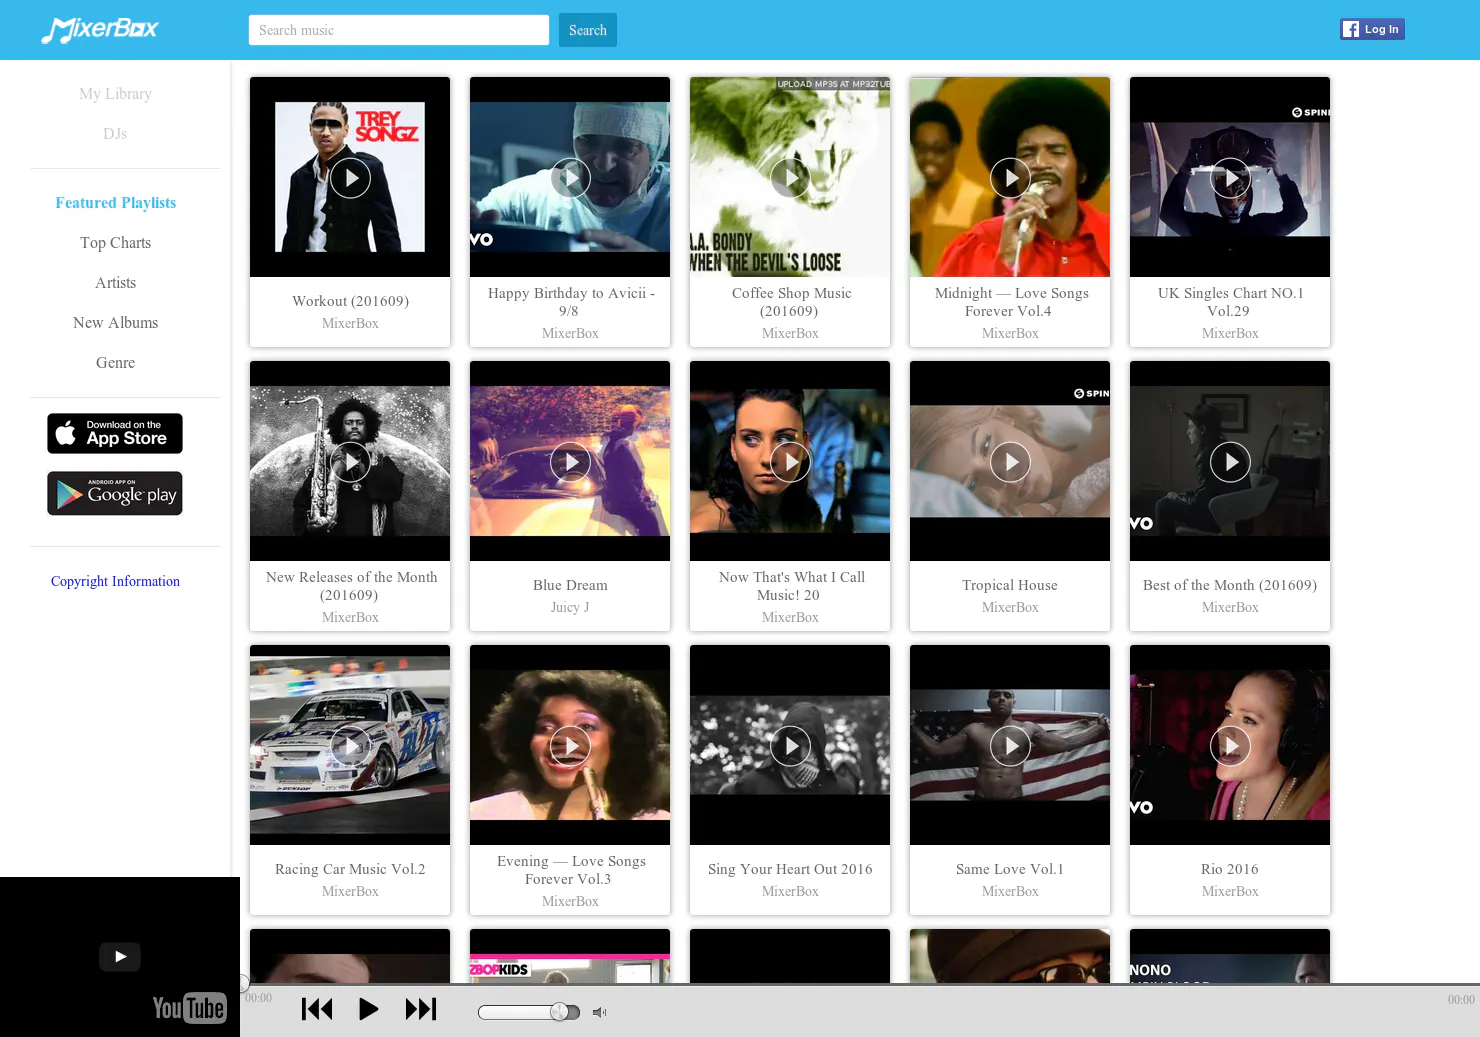The height and width of the screenshot is (1037, 1480).
Task: Open Rio 2016 title link
Action: tap(1230, 869)
